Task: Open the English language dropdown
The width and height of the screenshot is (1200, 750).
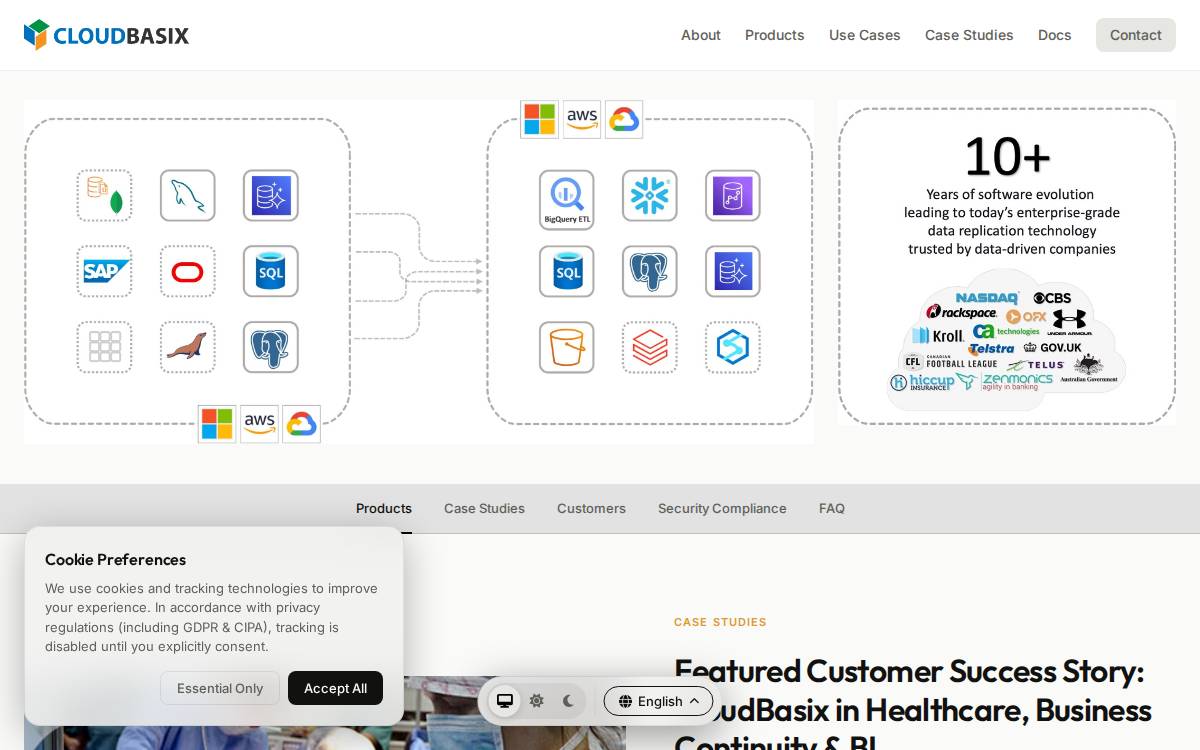Action: click(658, 701)
